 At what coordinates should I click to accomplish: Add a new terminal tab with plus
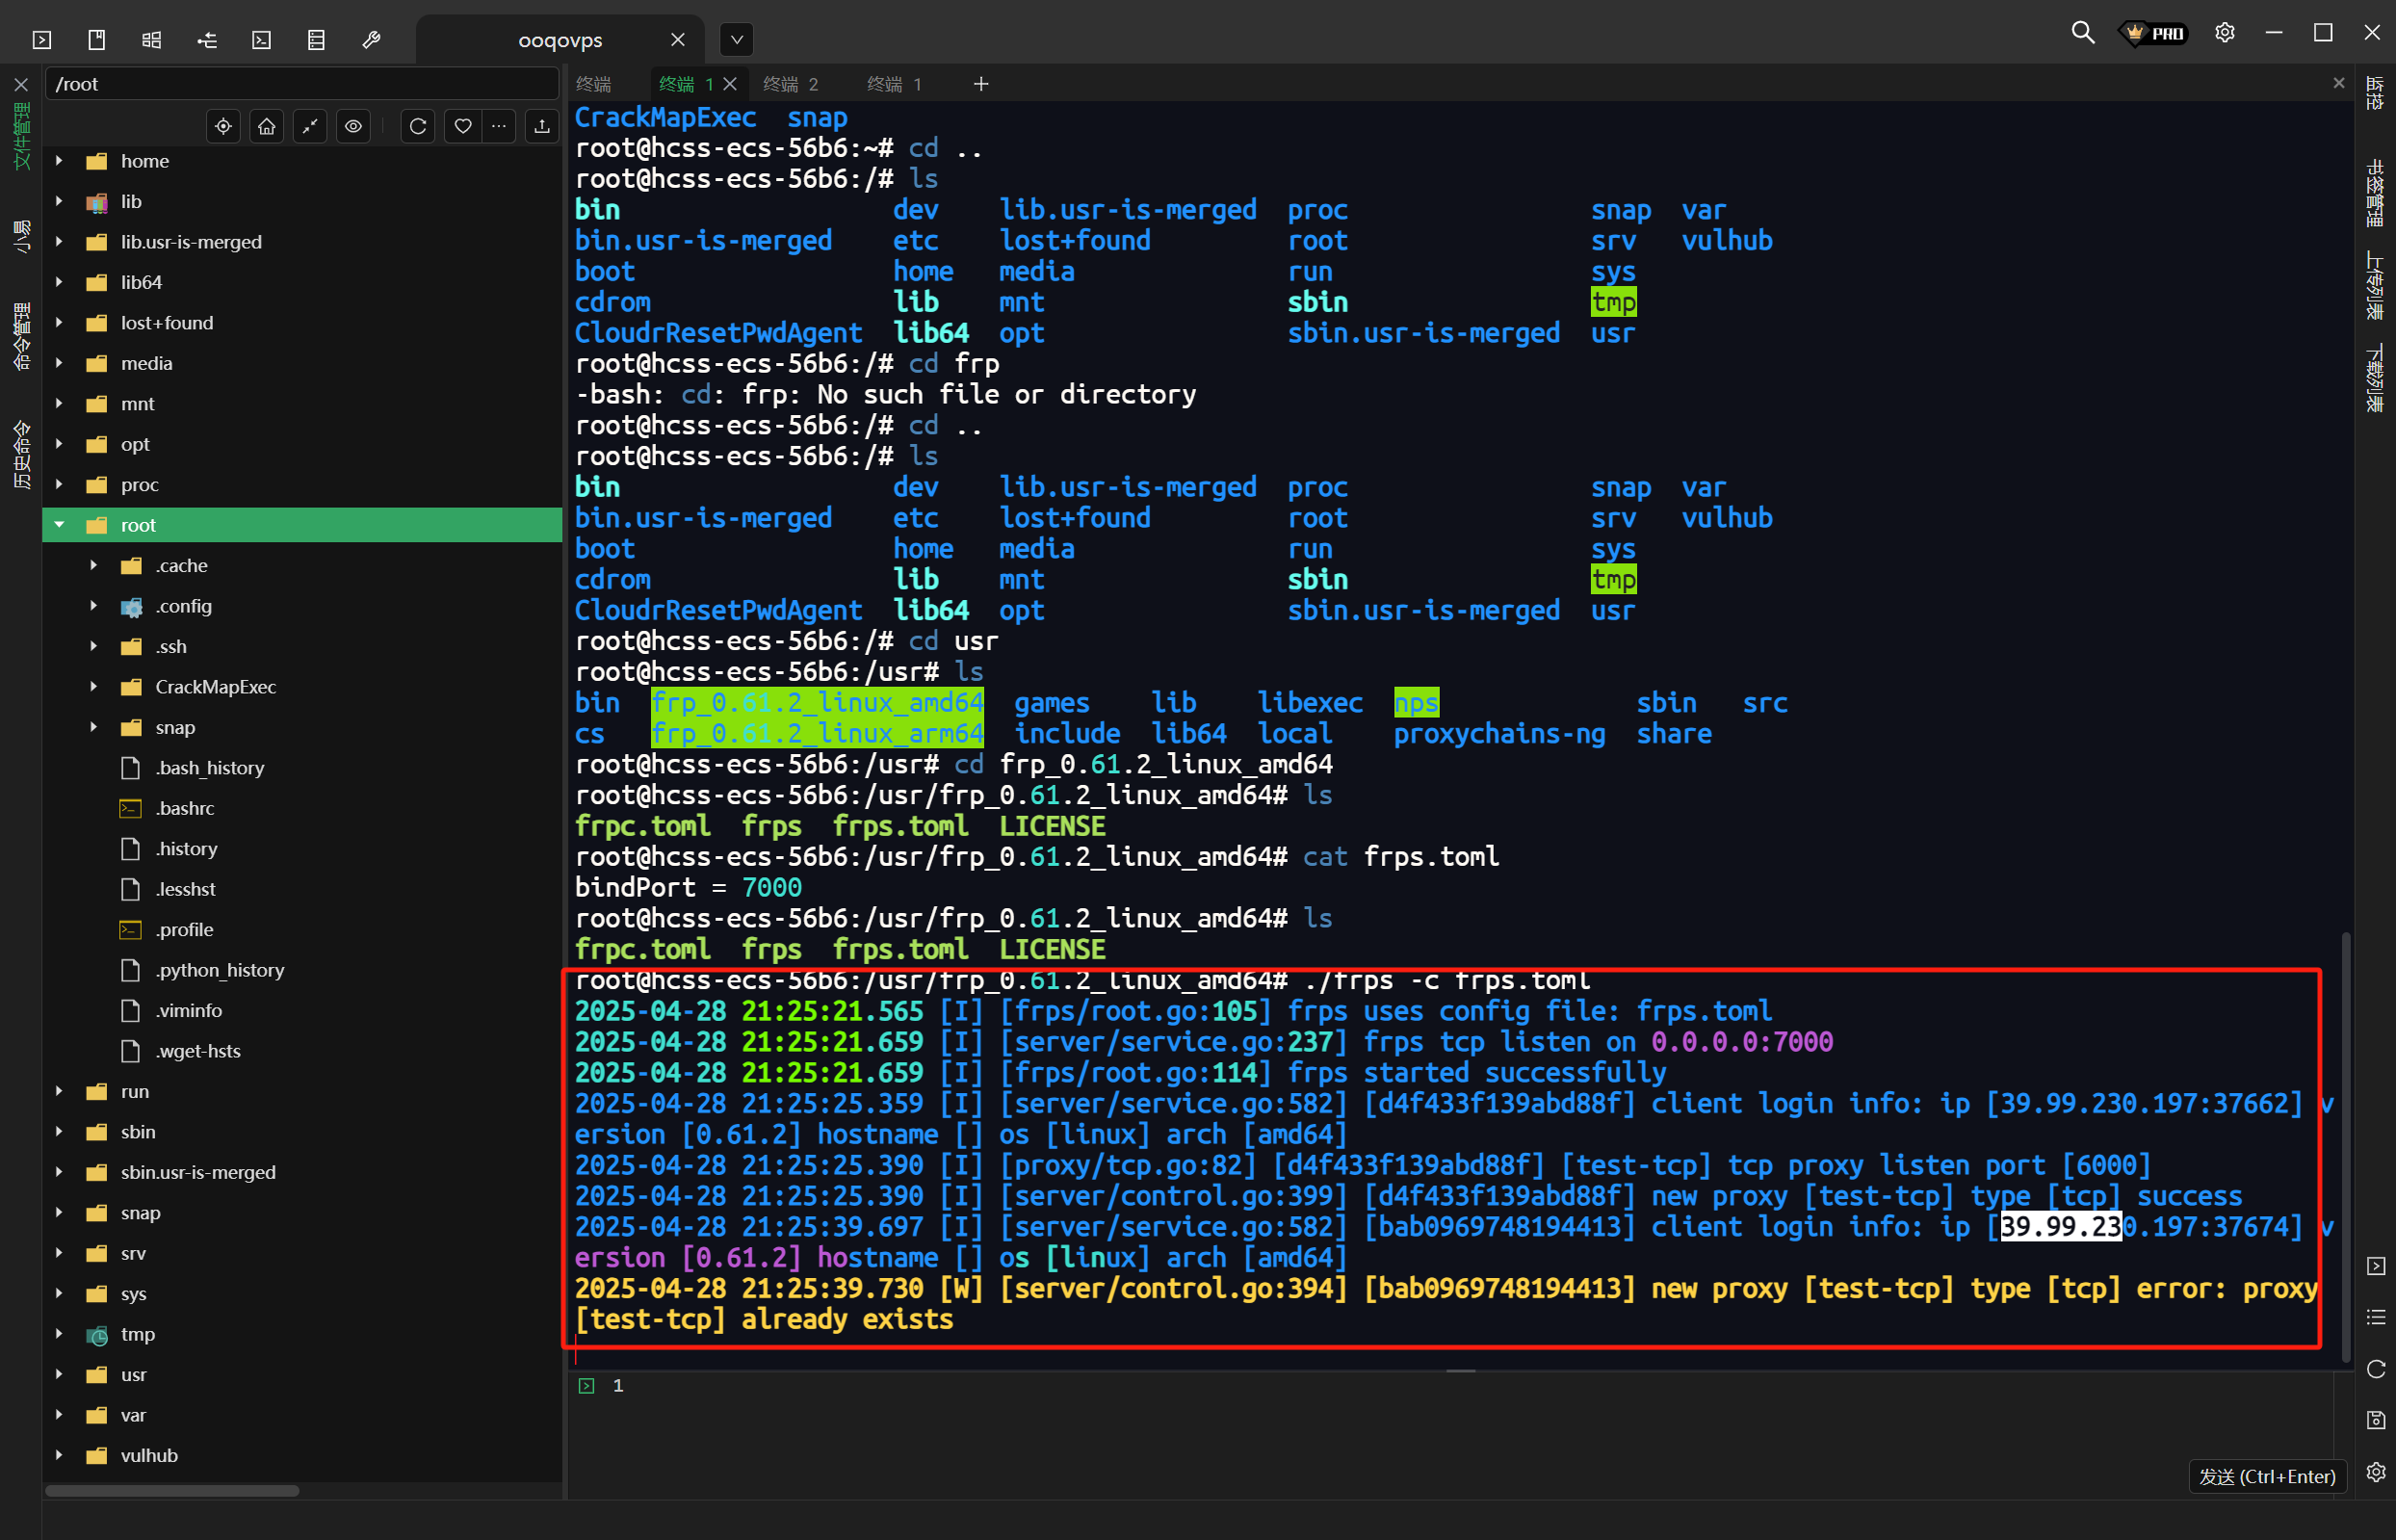981,84
